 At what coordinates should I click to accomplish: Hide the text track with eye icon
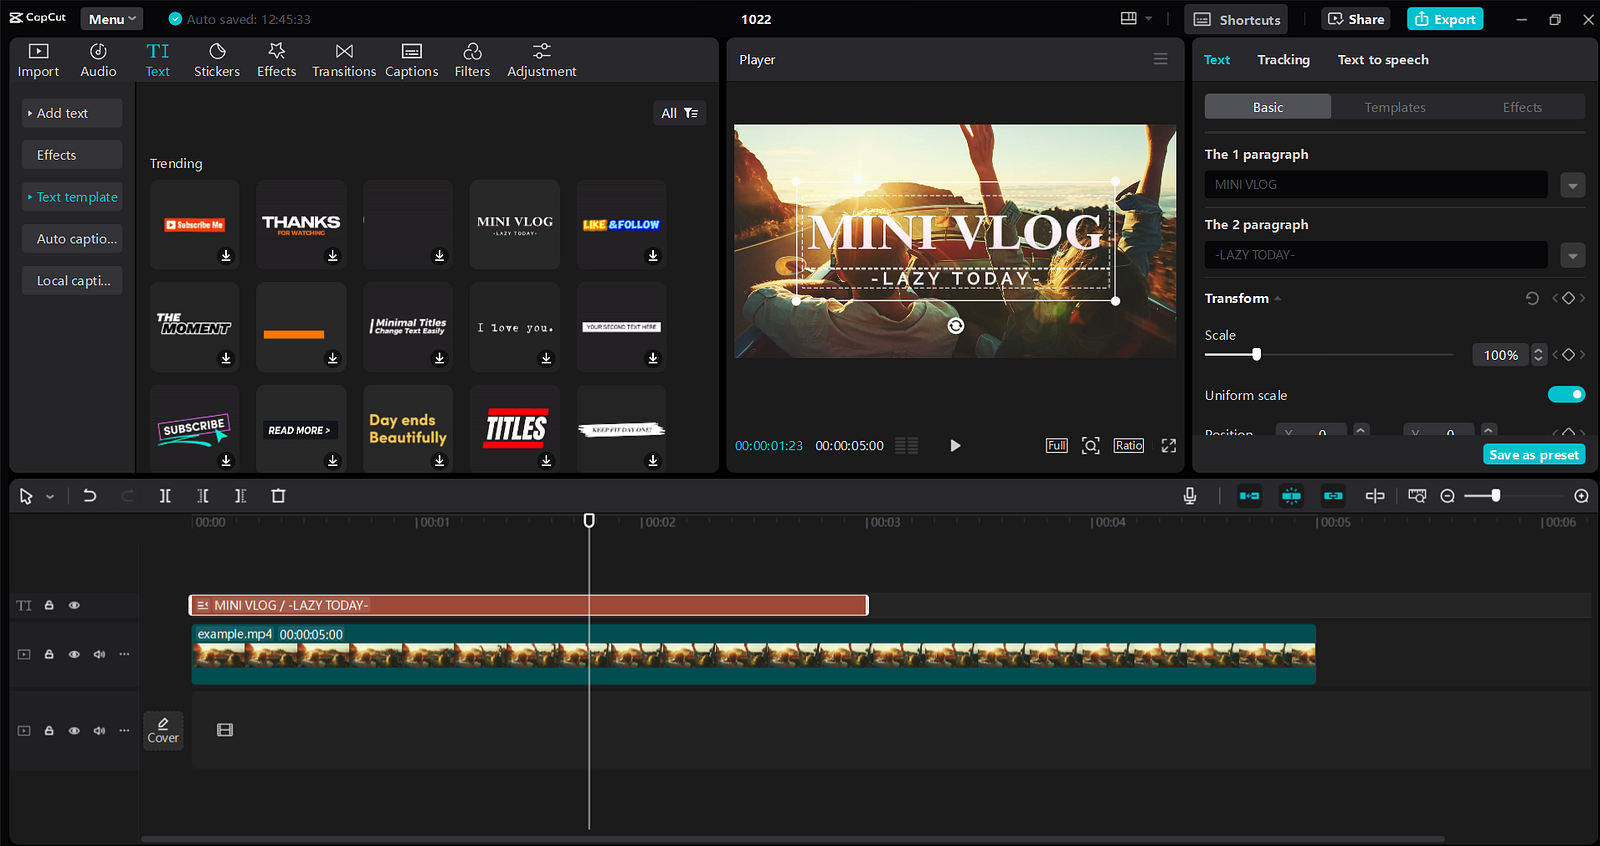[x=74, y=606]
